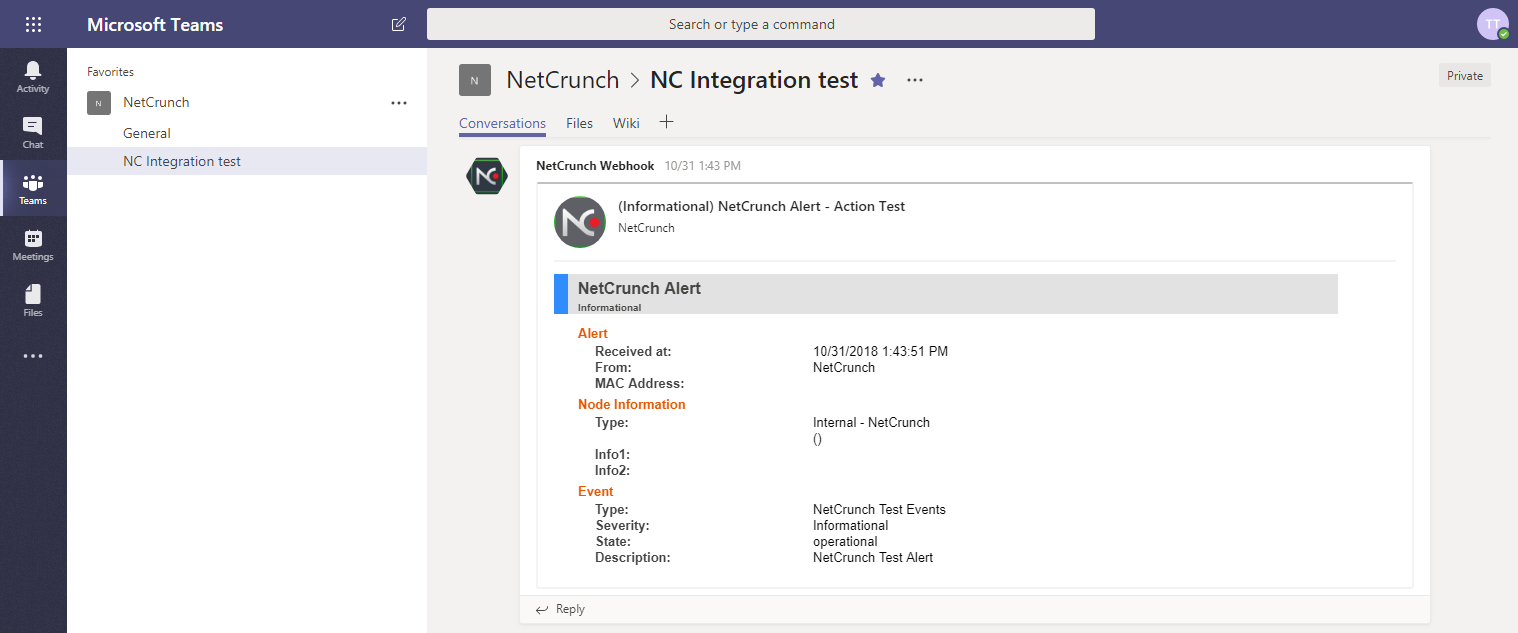Click the Received at label

[633, 351]
